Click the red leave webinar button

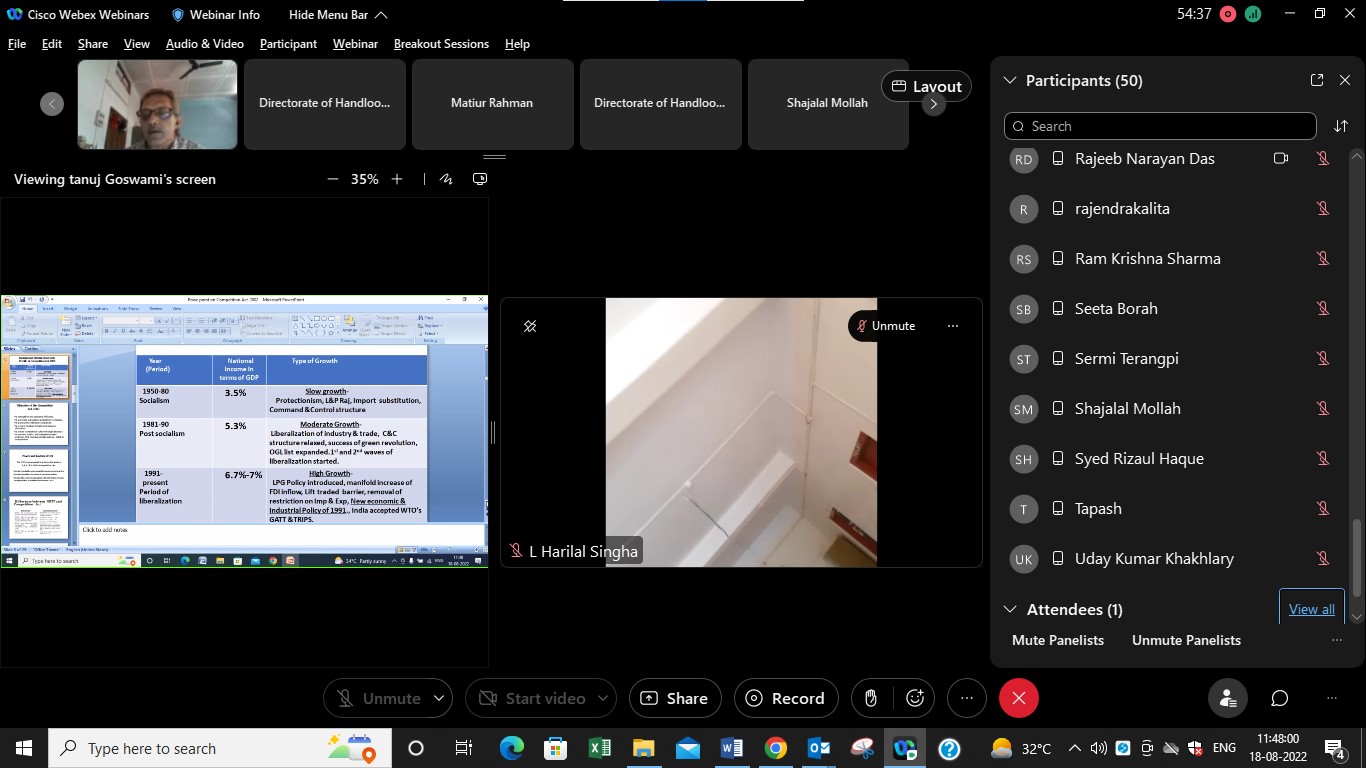pos(1019,698)
